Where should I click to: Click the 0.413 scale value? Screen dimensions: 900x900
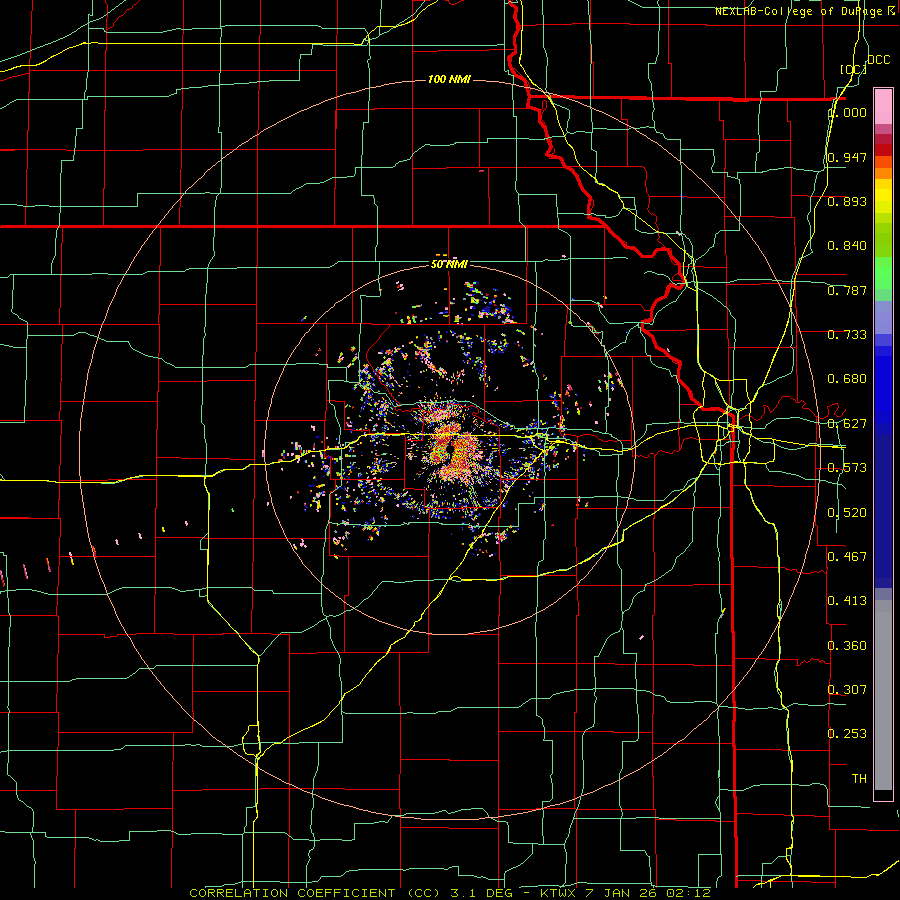coord(847,601)
